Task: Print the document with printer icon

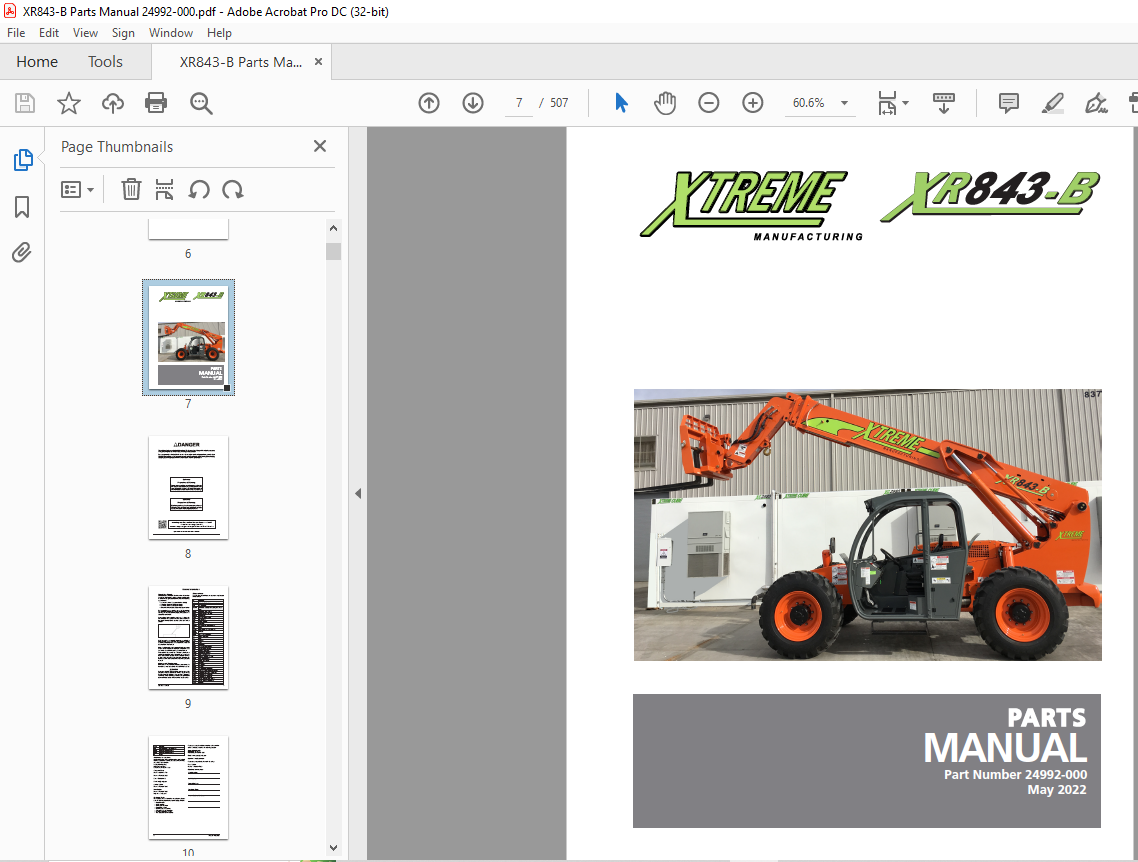Action: [156, 103]
